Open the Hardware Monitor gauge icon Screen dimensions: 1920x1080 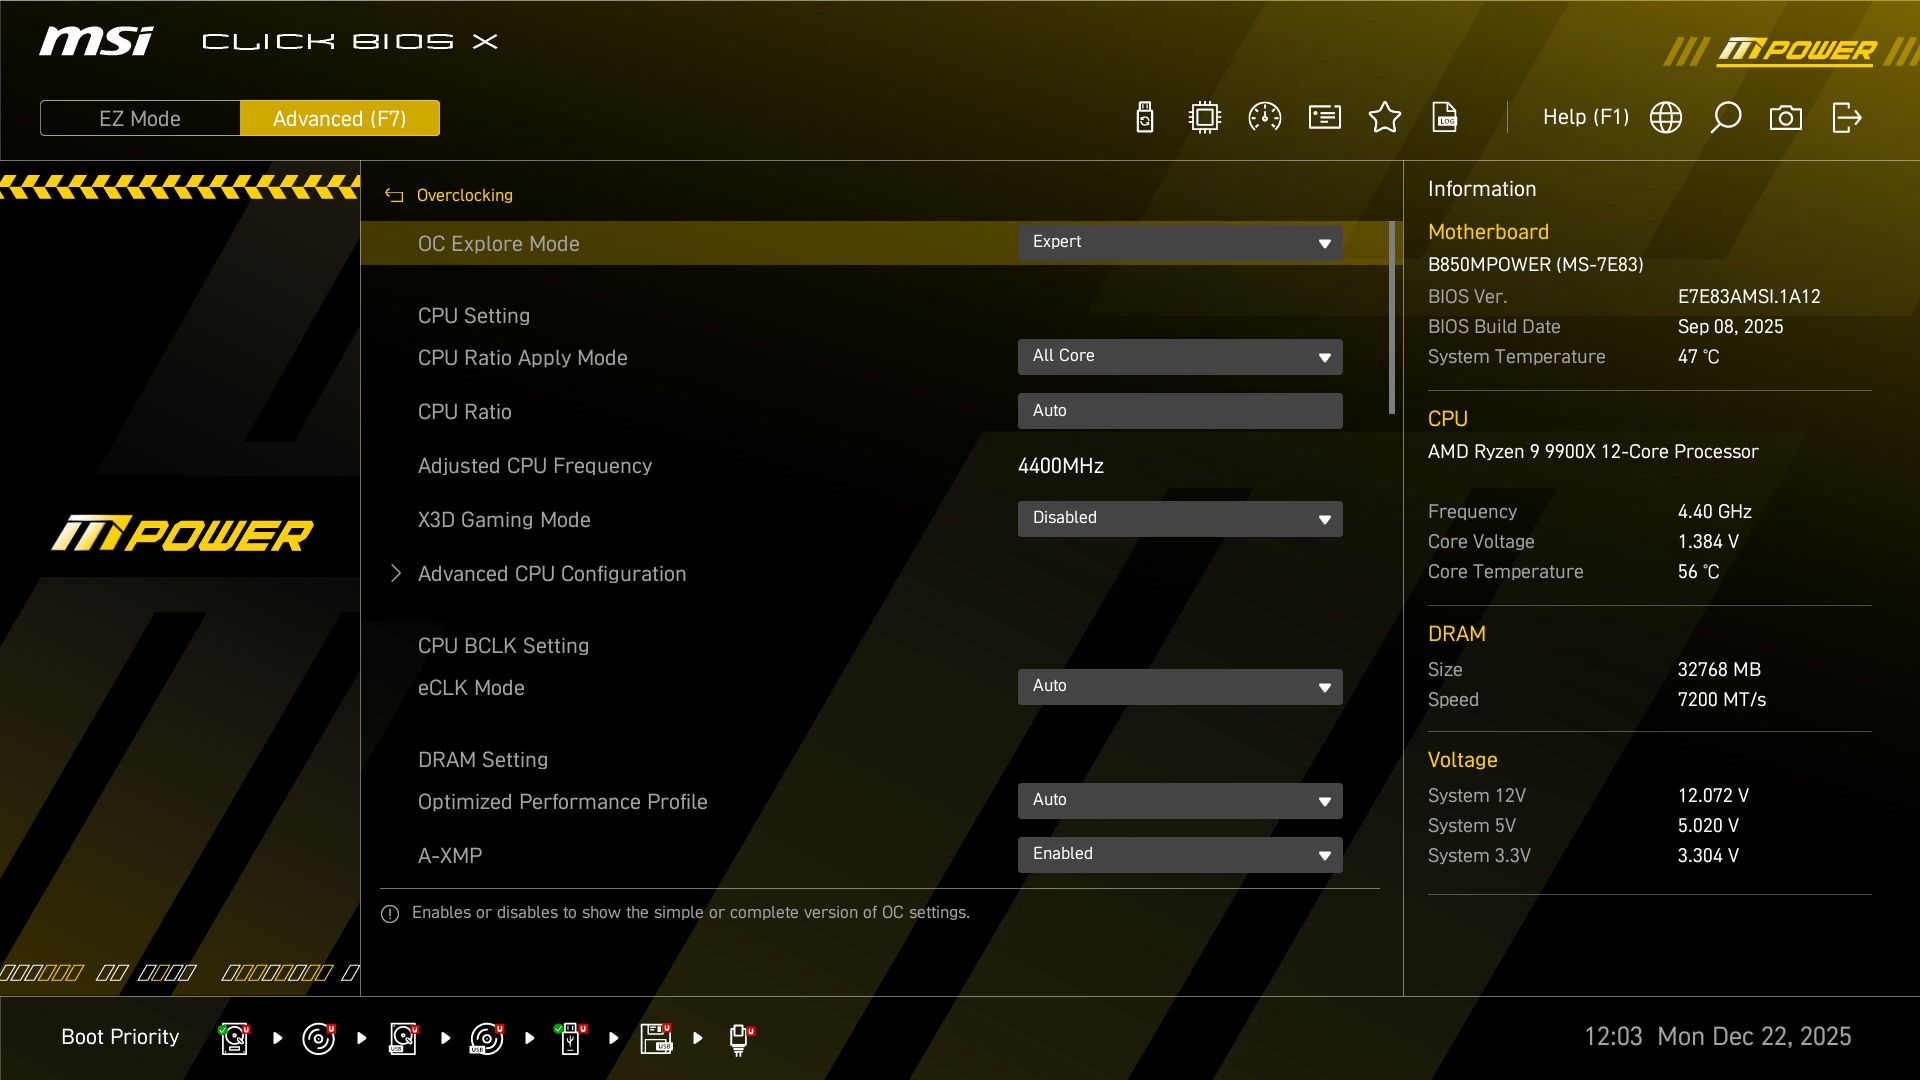click(1264, 117)
